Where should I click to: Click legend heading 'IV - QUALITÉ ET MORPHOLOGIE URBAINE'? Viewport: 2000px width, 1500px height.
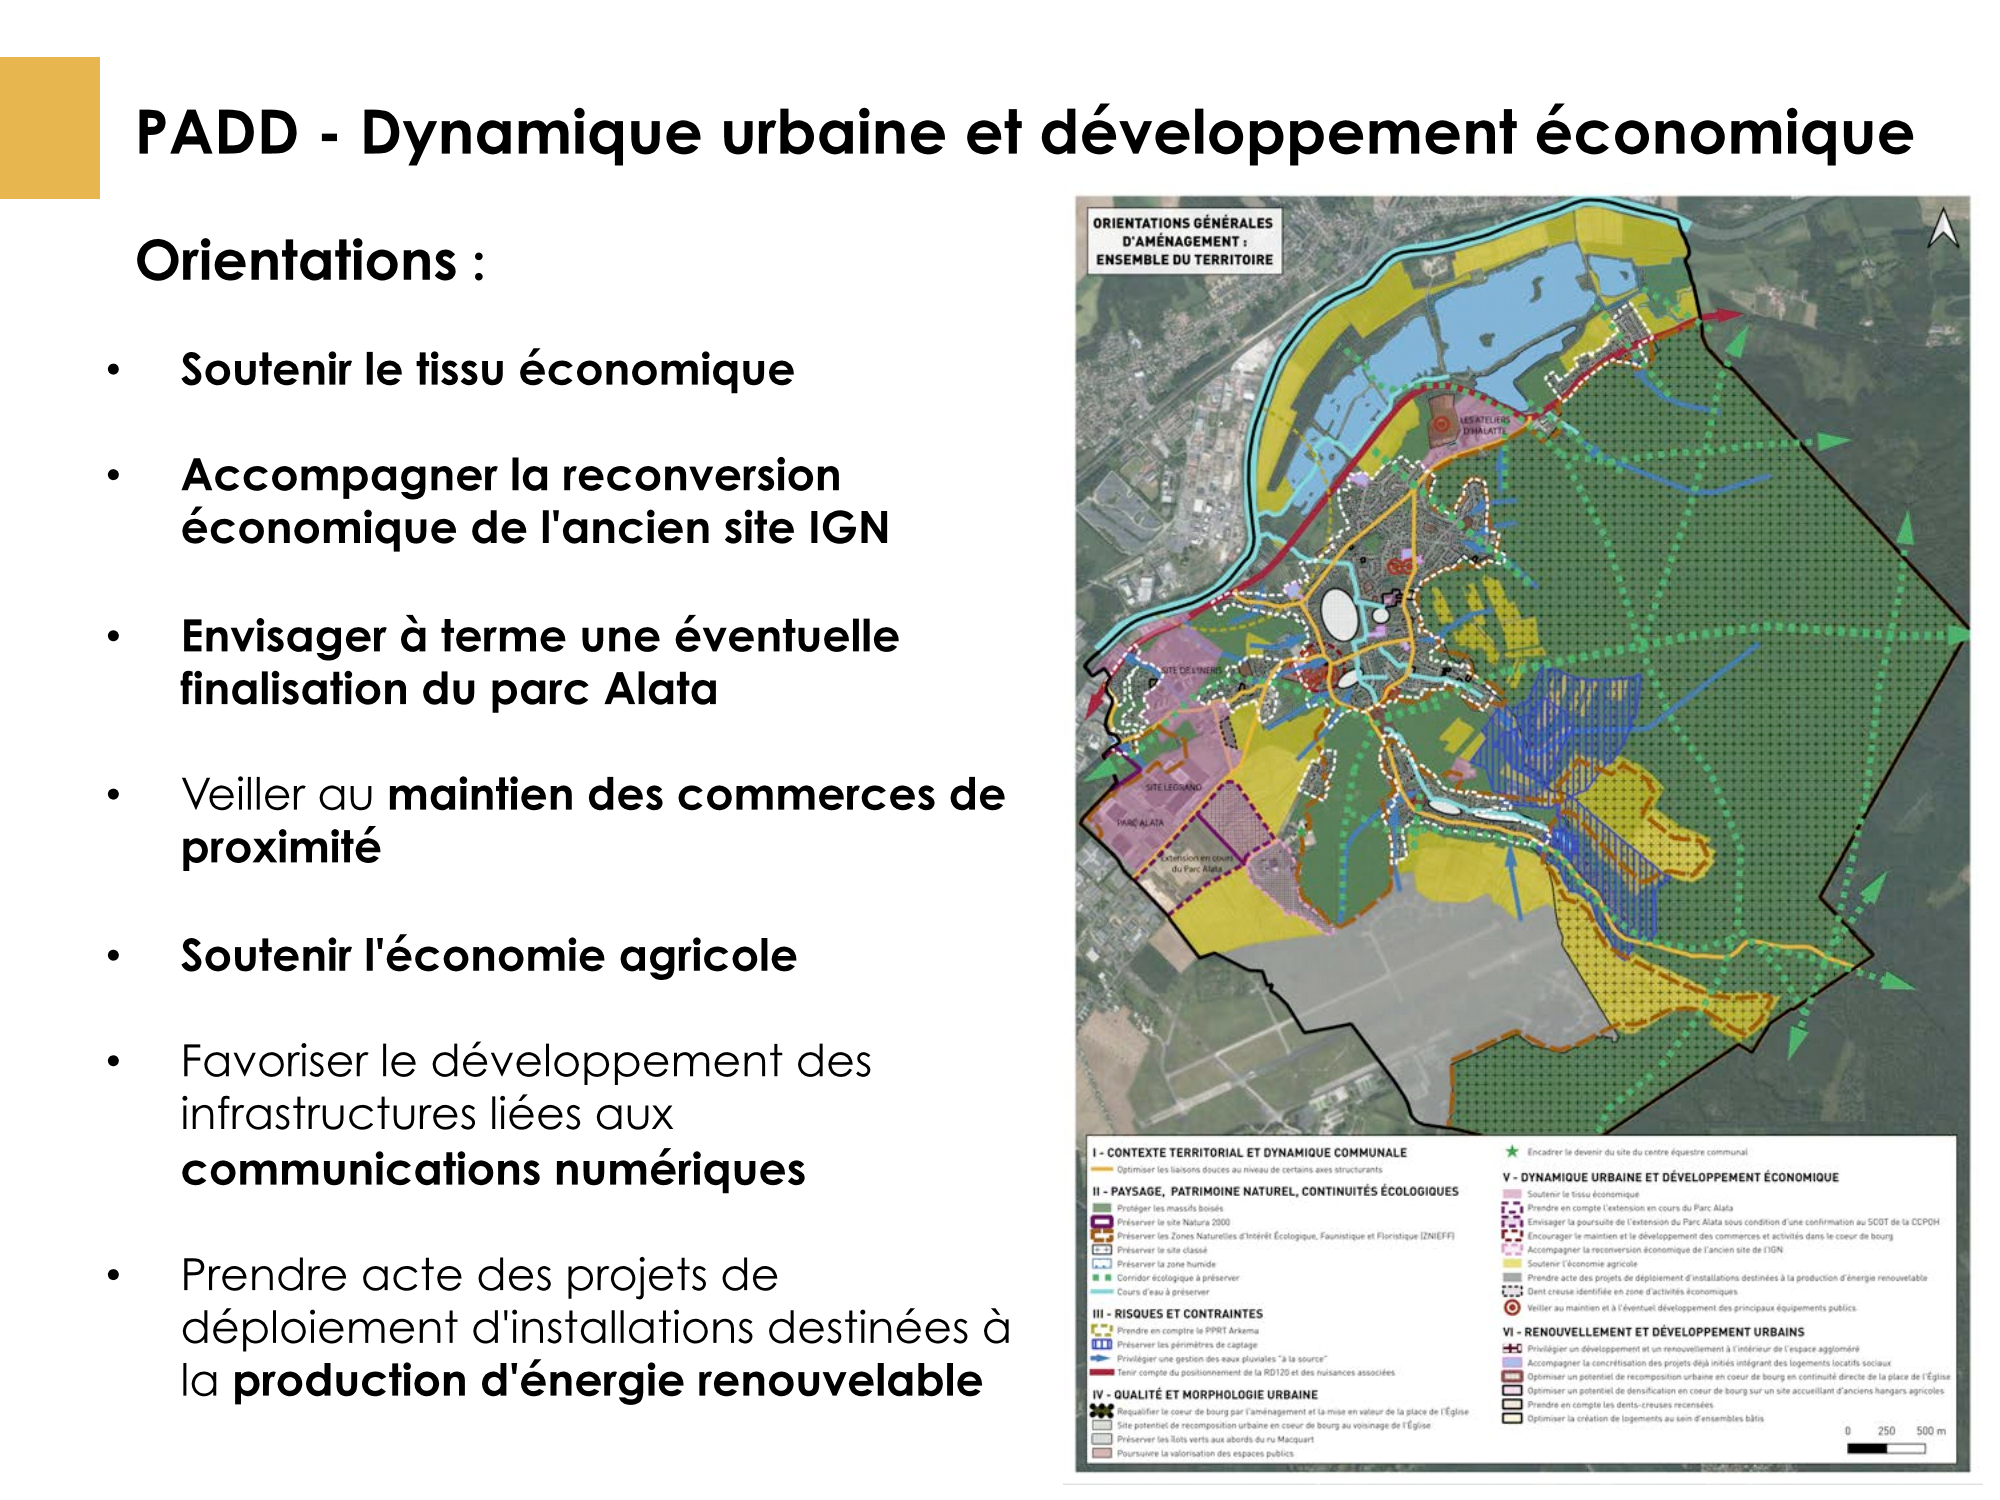[1205, 1394]
